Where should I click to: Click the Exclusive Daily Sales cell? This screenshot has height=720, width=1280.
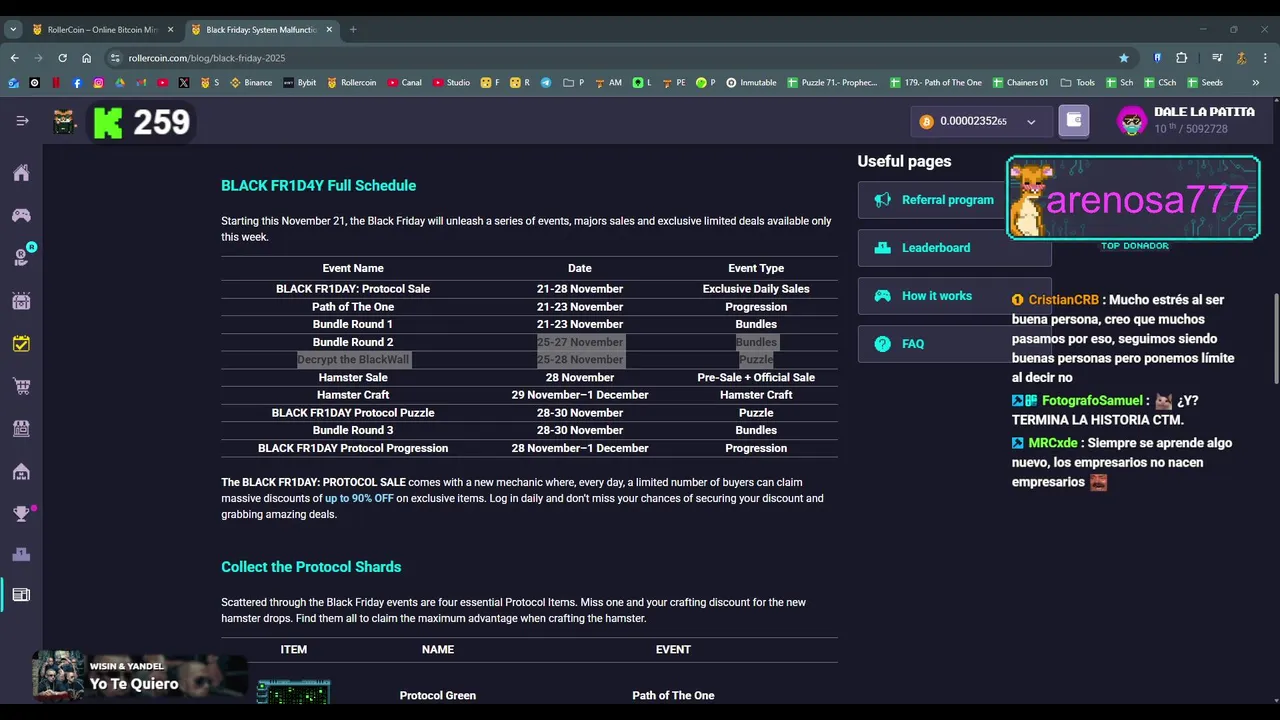[x=756, y=289]
